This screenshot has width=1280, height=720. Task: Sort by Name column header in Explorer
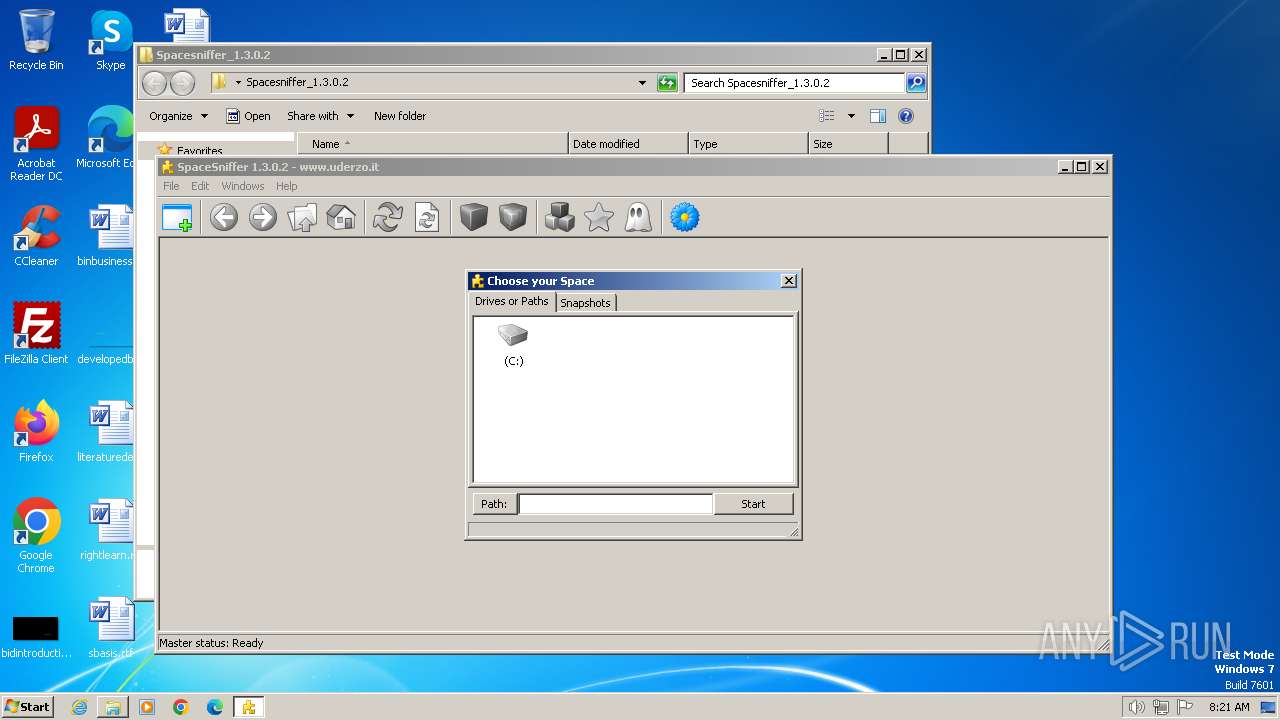(x=432, y=144)
